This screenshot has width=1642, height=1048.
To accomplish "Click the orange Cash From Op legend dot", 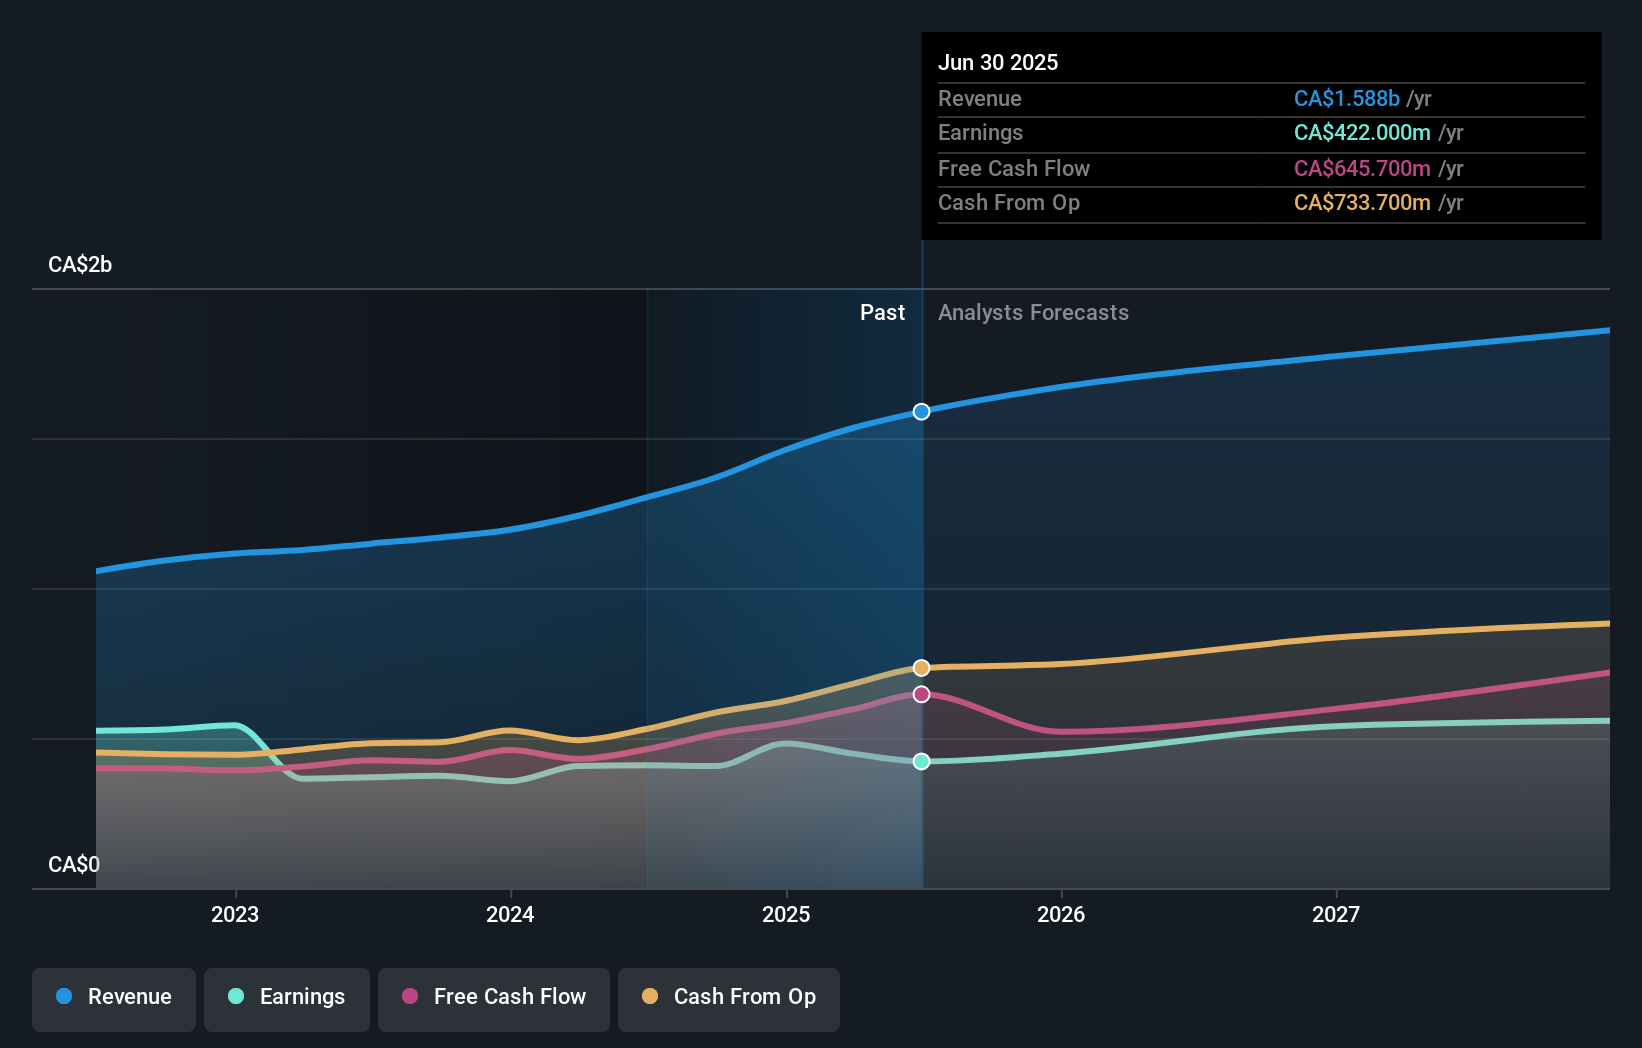I will [650, 997].
